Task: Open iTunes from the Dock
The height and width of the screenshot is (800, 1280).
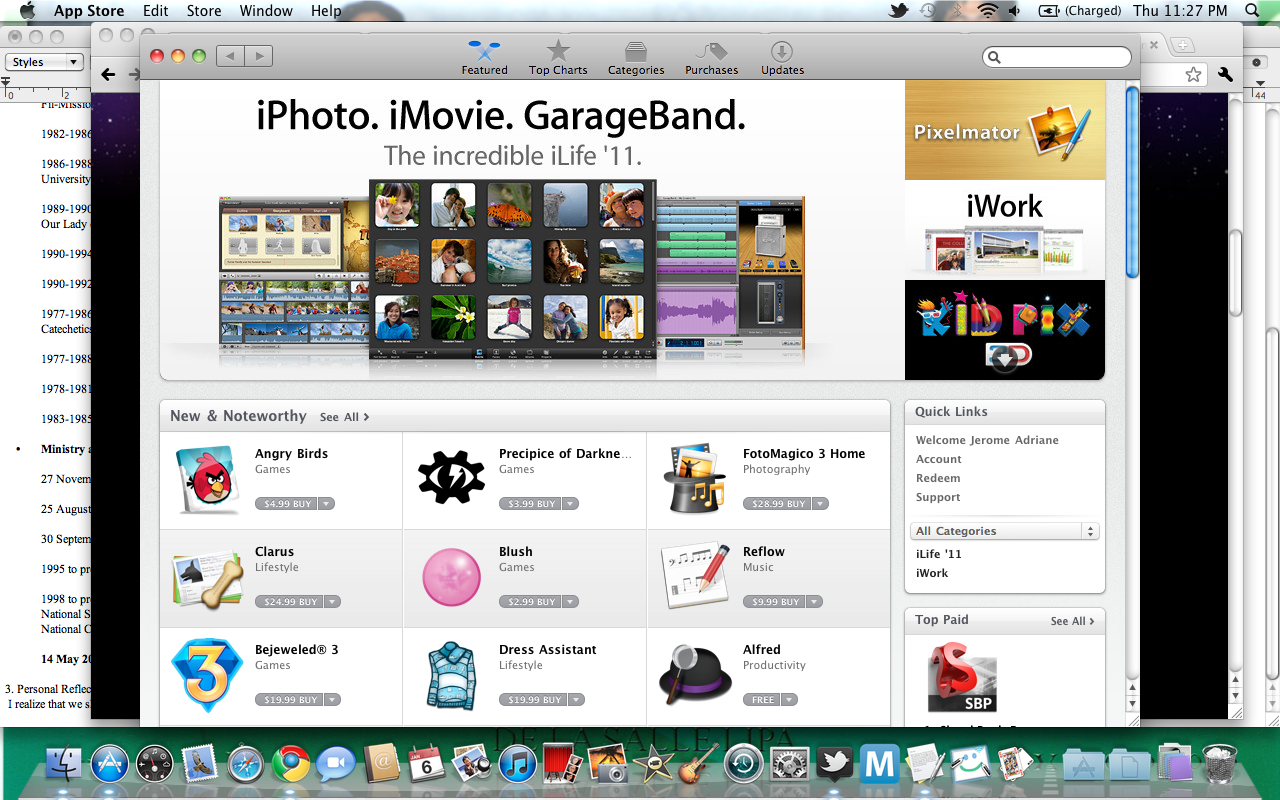Action: 519,764
